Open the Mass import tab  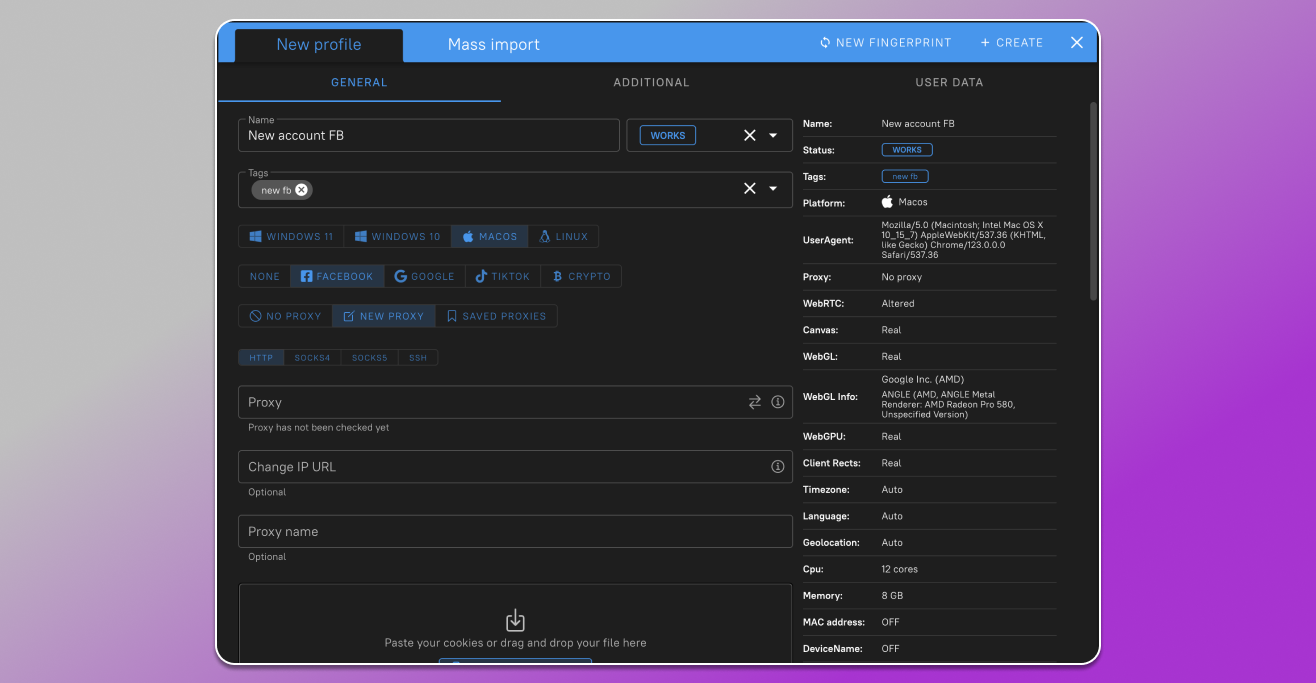click(493, 44)
